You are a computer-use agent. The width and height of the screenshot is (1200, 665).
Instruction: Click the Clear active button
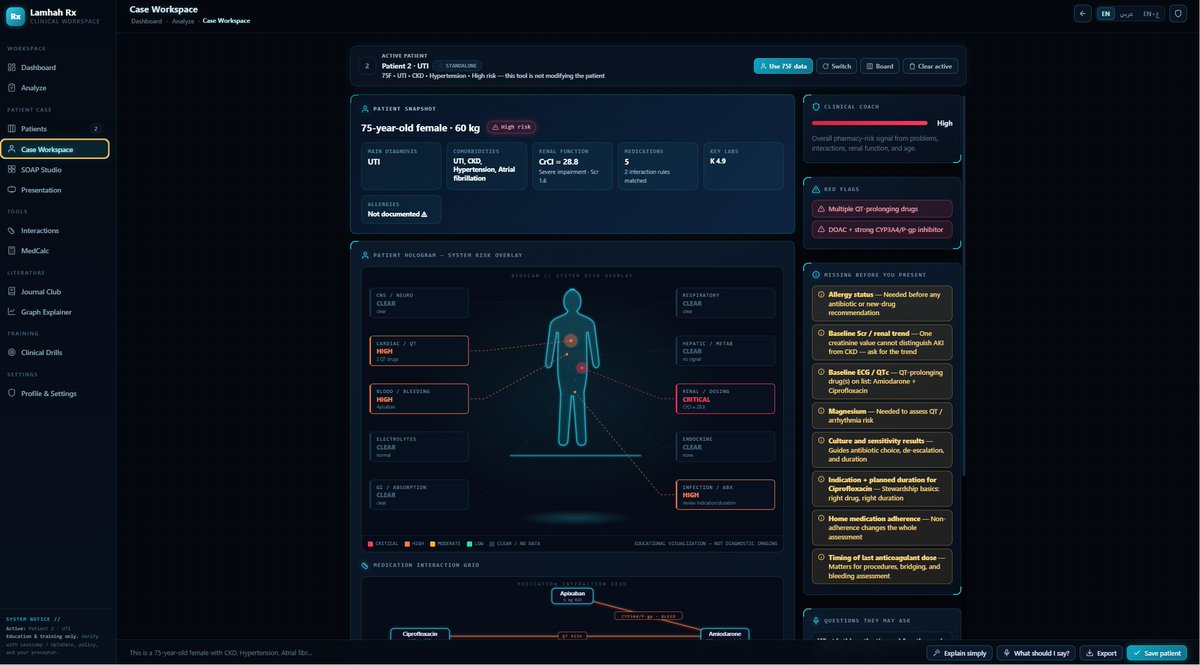[x=931, y=66]
